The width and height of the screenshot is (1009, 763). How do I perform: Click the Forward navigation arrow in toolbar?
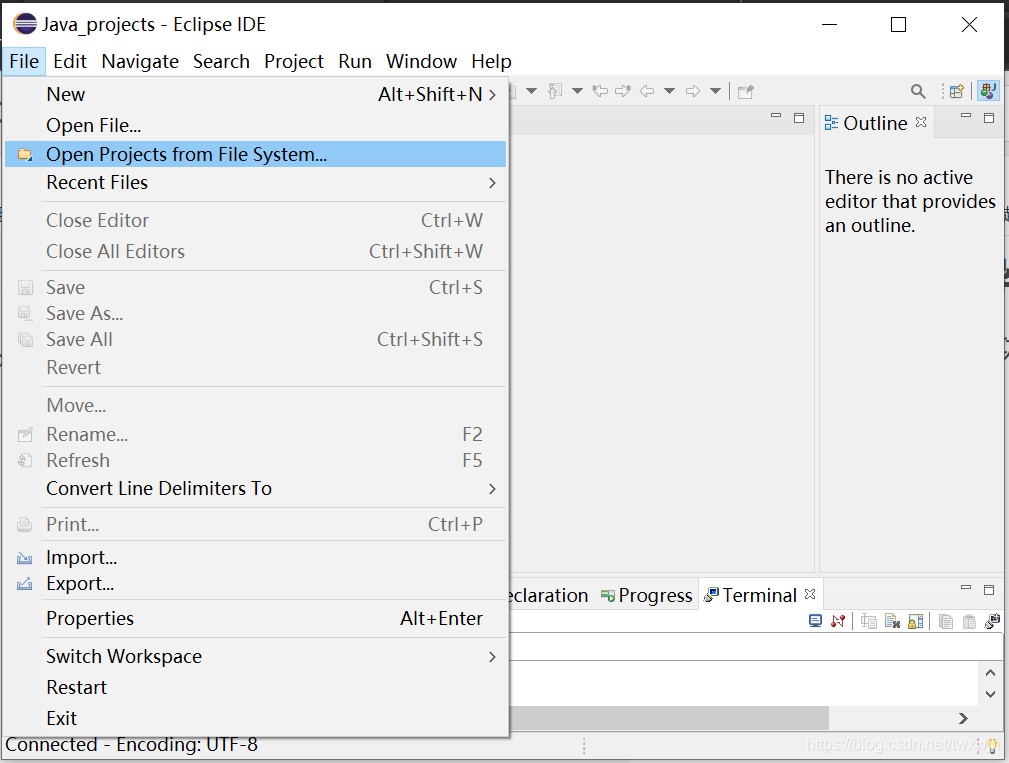point(693,91)
